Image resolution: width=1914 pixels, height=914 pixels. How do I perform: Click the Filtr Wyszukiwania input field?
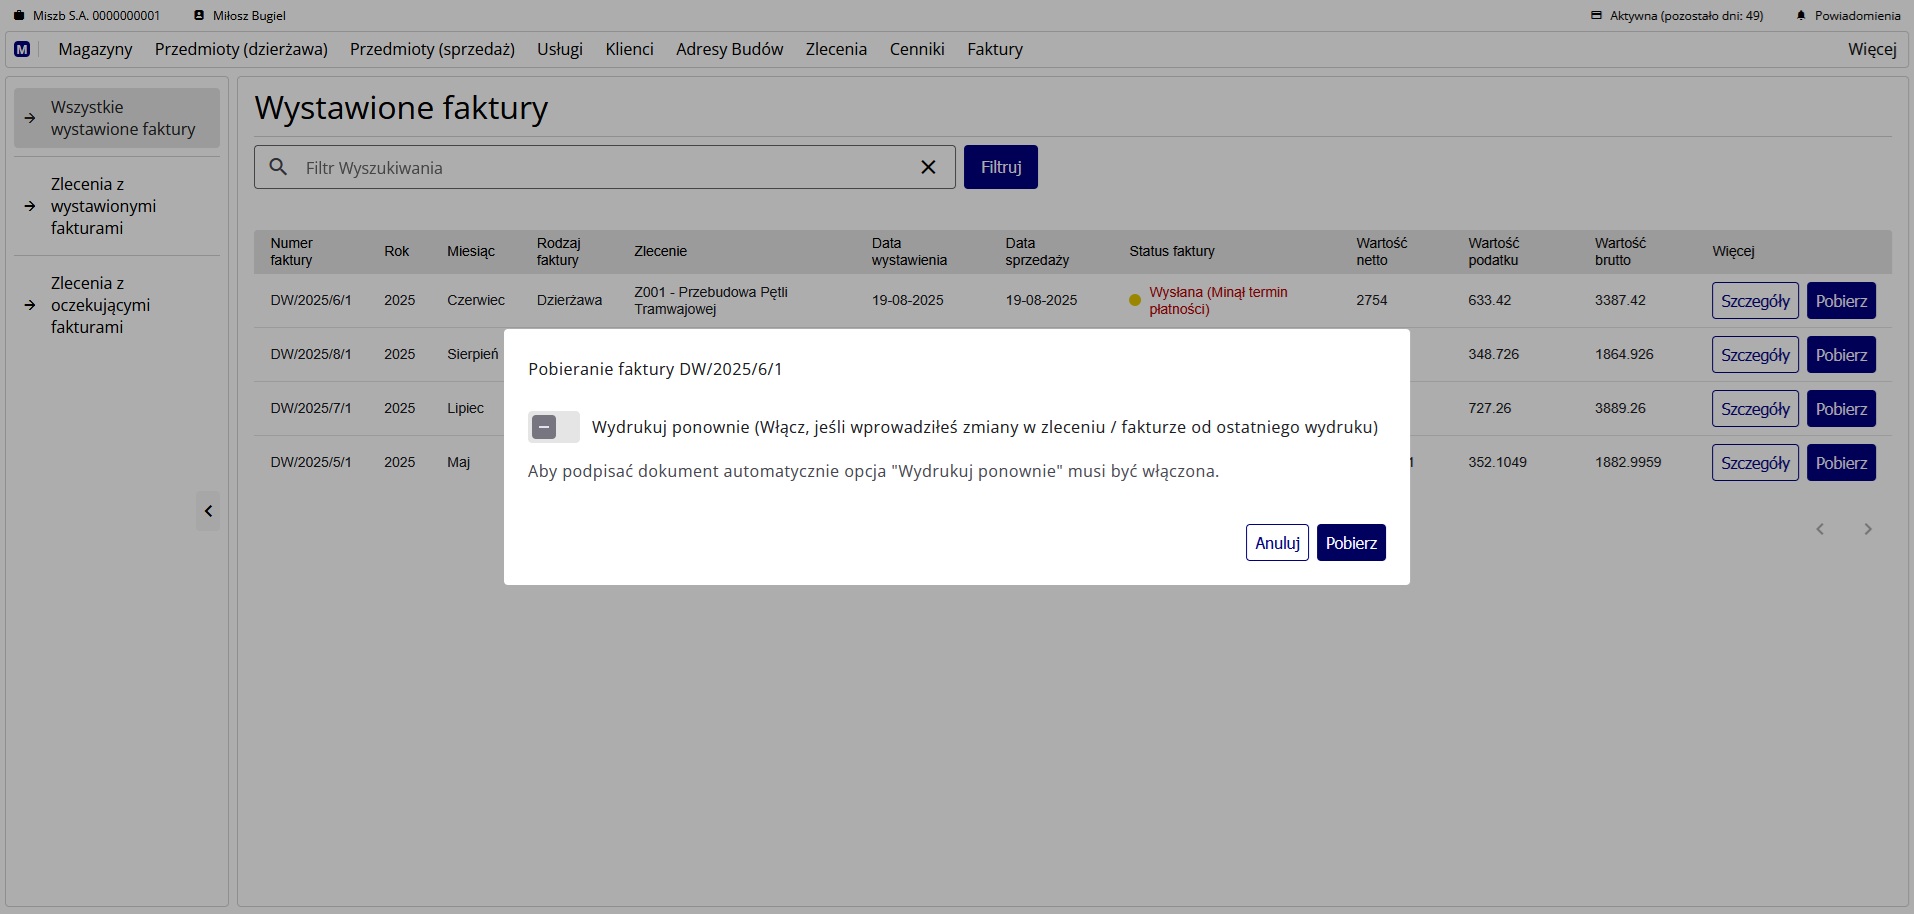[600, 168]
